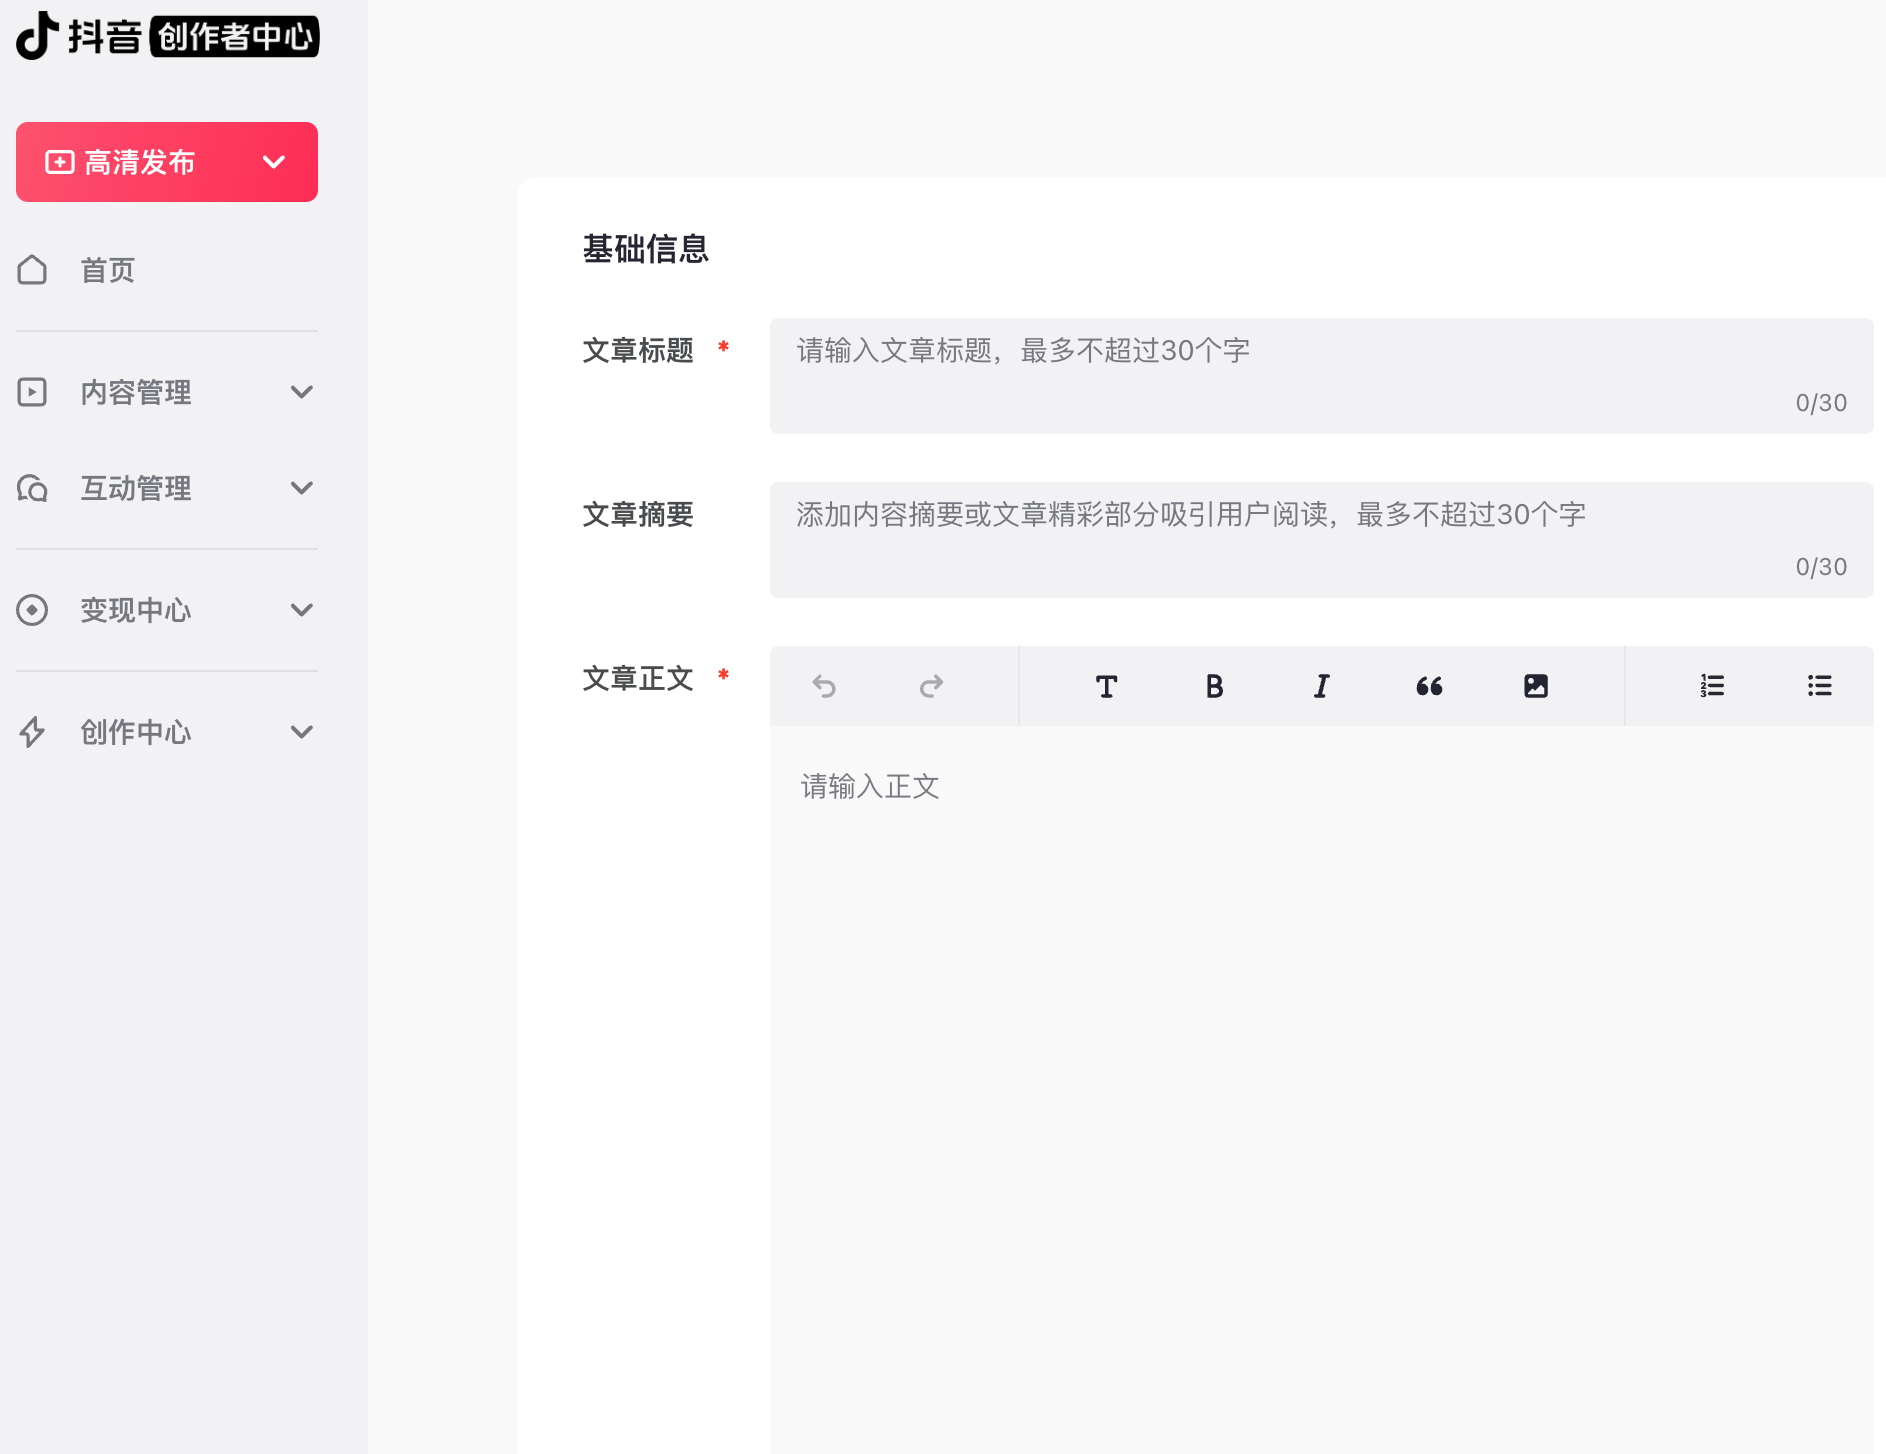
Task: Click the summary 0/30 character counter
Action: [1821, 567]
